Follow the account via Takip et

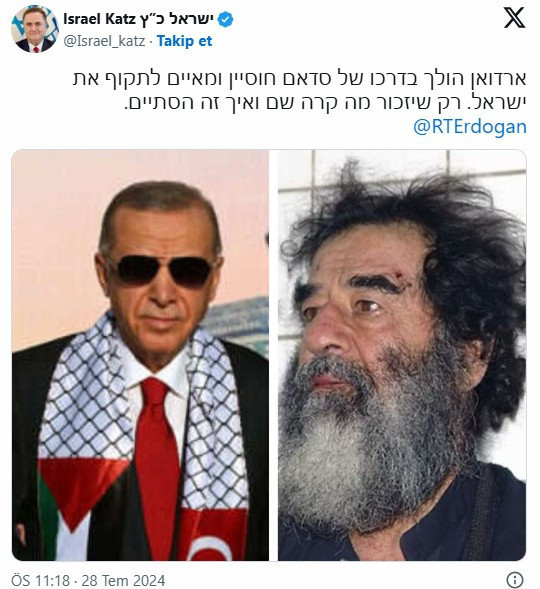click(x=184, y=41)
